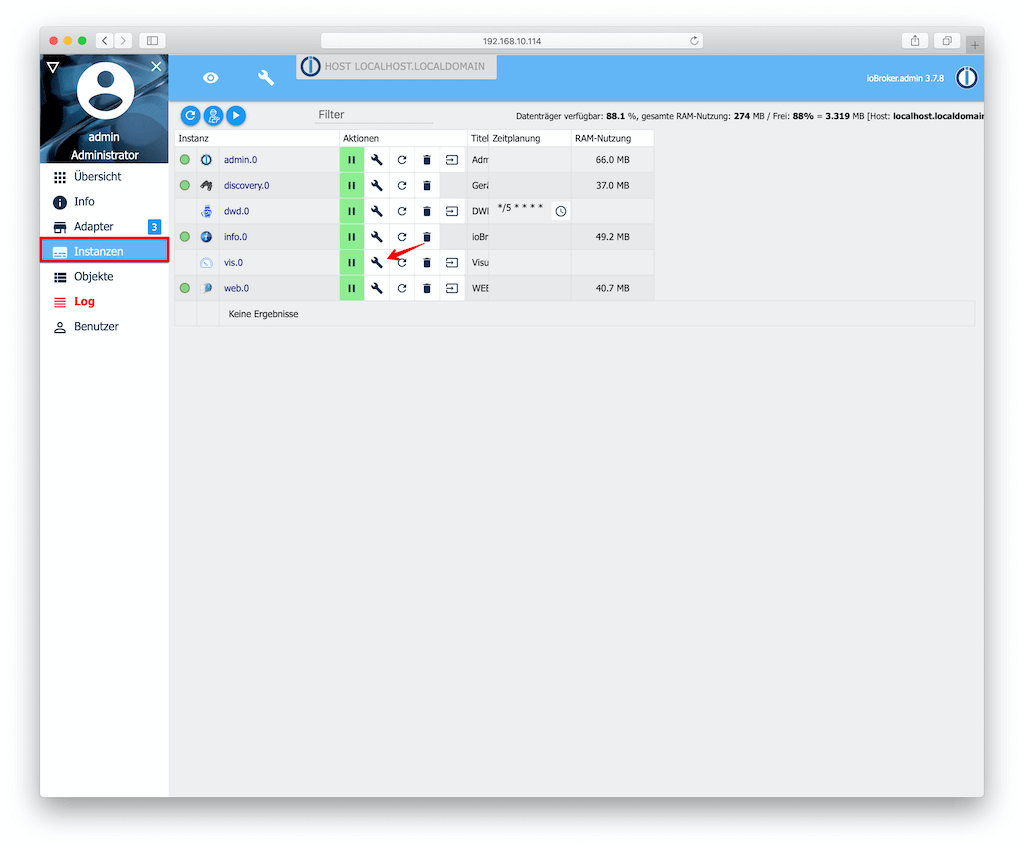The width and height of the screenshot is (1024, 850).
Task: Open the web.0 web link icon
Action: tap(452, 288)
